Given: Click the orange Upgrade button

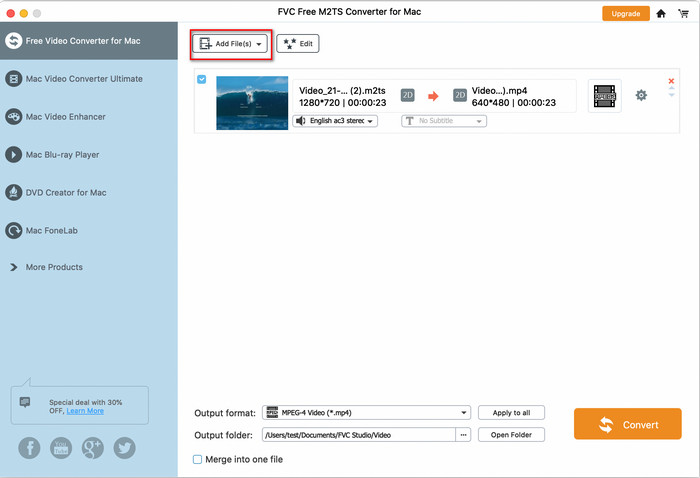Looking at the screenshot, I should (625, 13).
